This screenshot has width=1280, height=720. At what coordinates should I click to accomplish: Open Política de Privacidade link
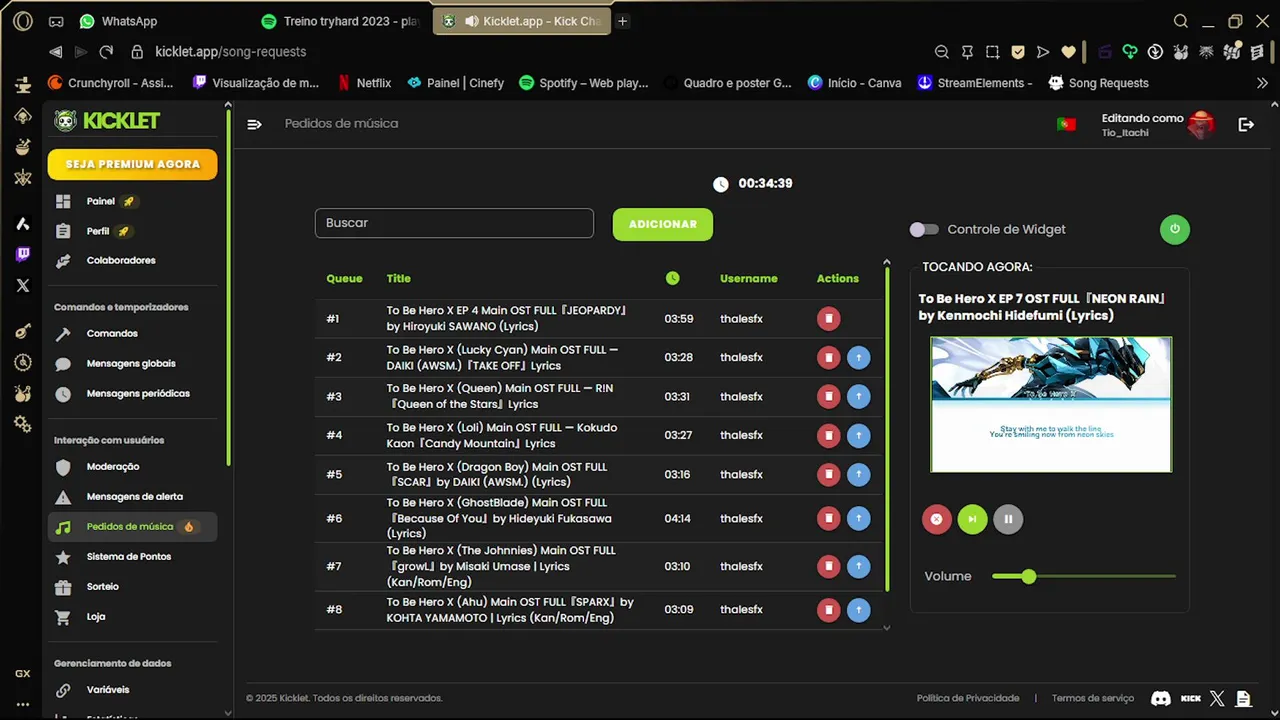968,698
